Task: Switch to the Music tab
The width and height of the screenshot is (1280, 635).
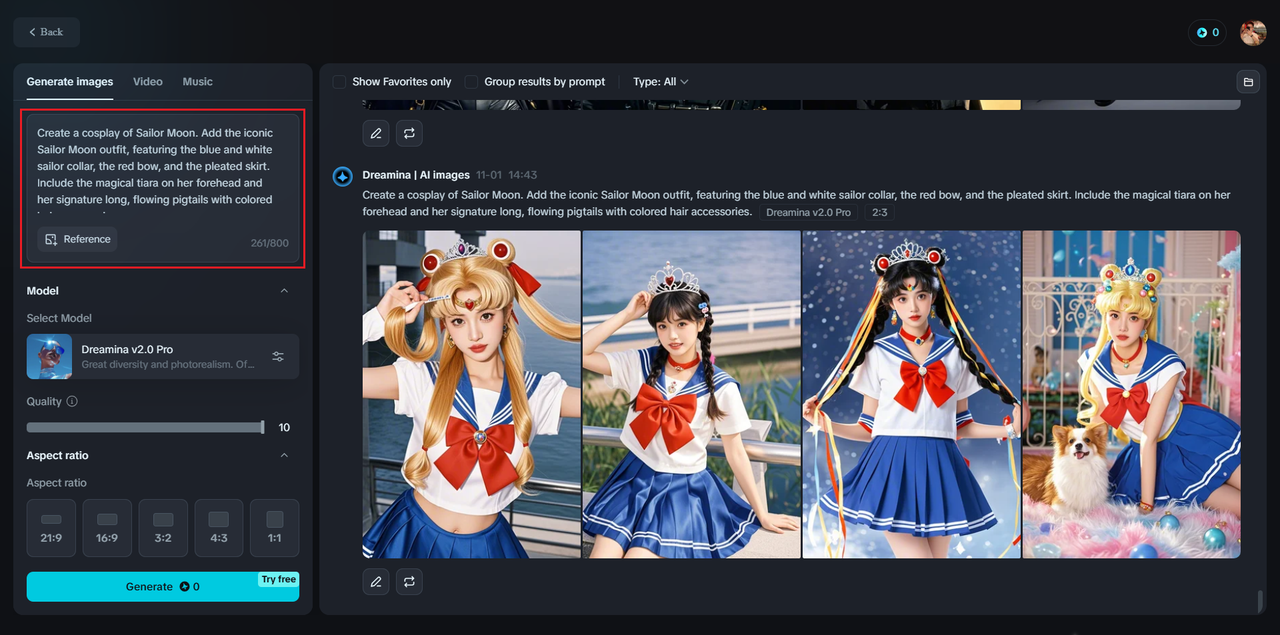Action: (x=198, y=82)
